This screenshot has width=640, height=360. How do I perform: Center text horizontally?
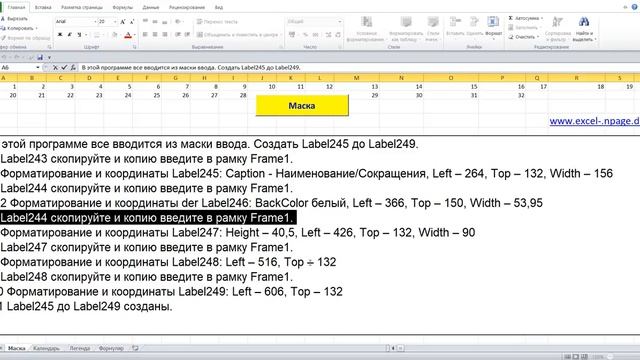point(155,35)
